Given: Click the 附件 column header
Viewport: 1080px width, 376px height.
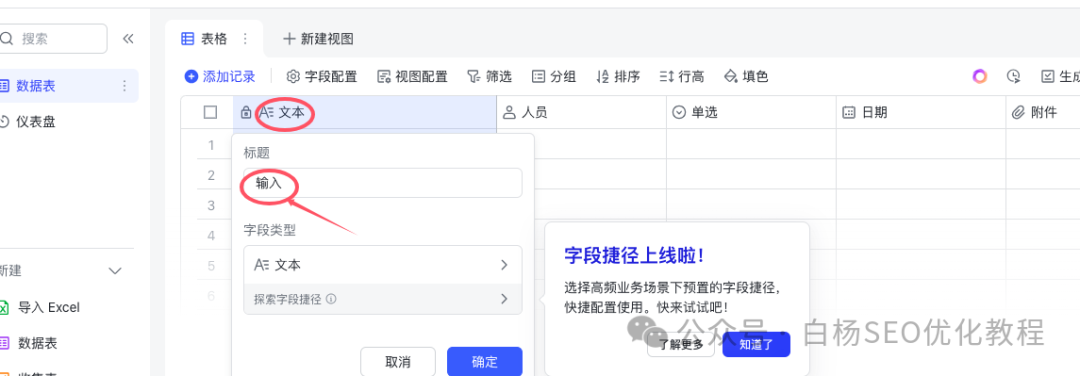Looking at the screenshot, I should [1043, 112].
